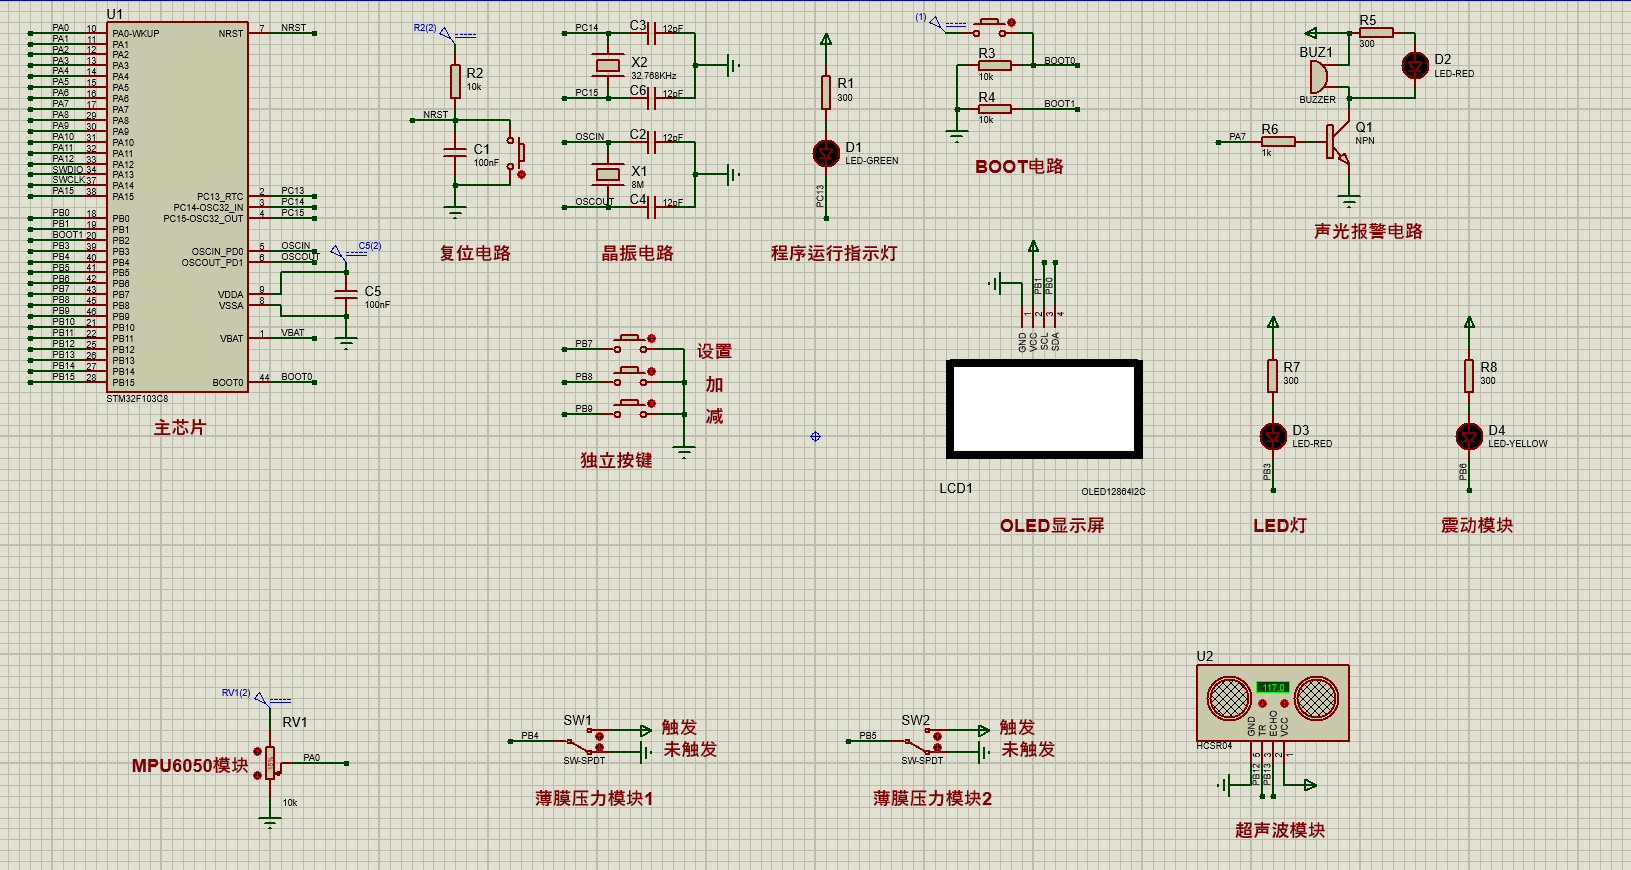Select resistor R3 10k
The image size is (1631, 870).
(x=994, y=66)
